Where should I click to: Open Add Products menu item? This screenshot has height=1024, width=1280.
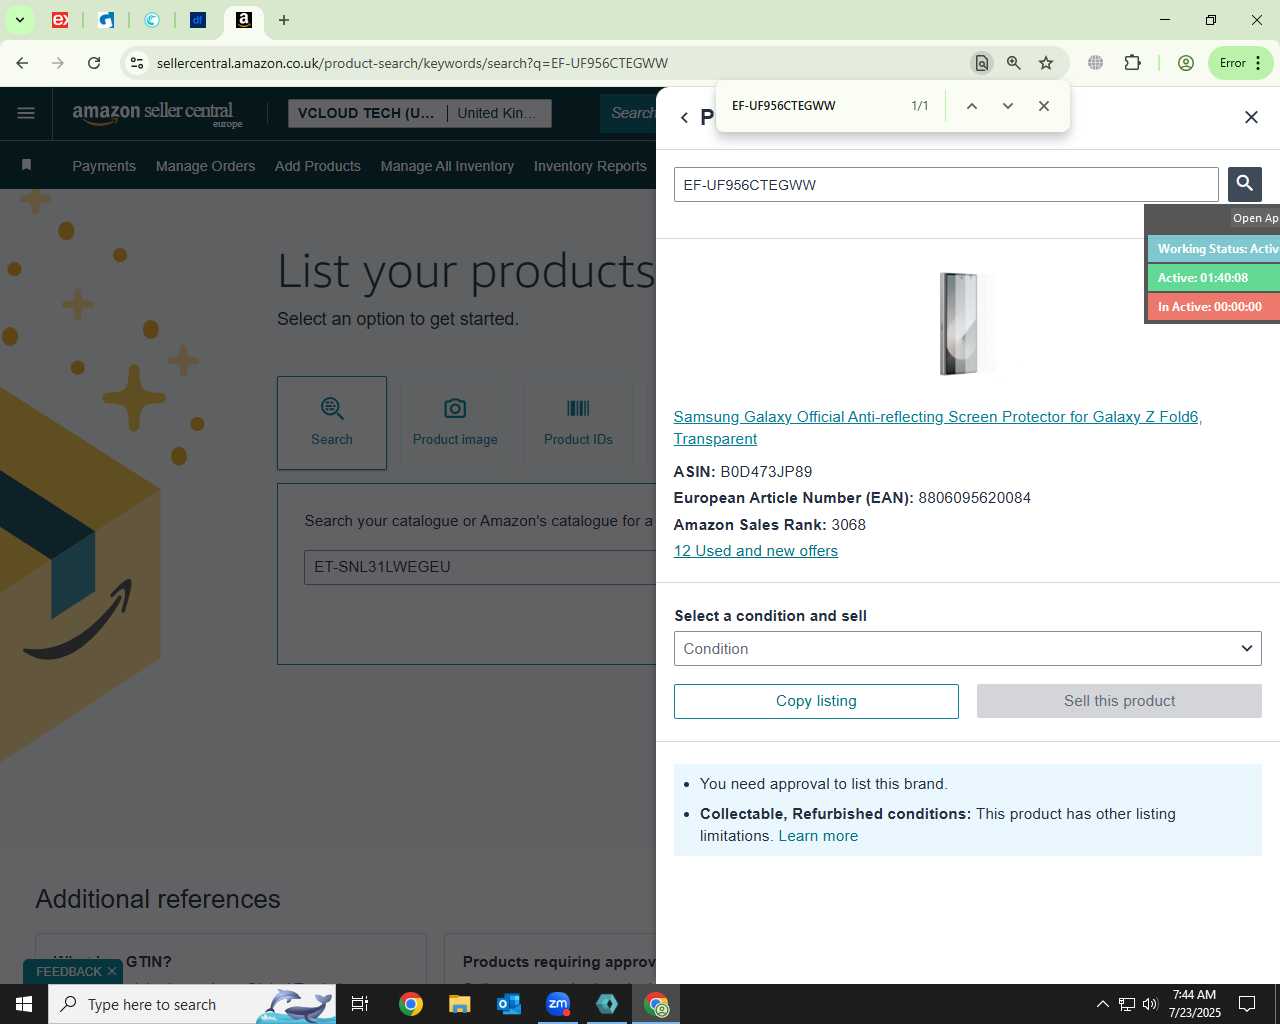pyautogui.click(x=318, y=166)
